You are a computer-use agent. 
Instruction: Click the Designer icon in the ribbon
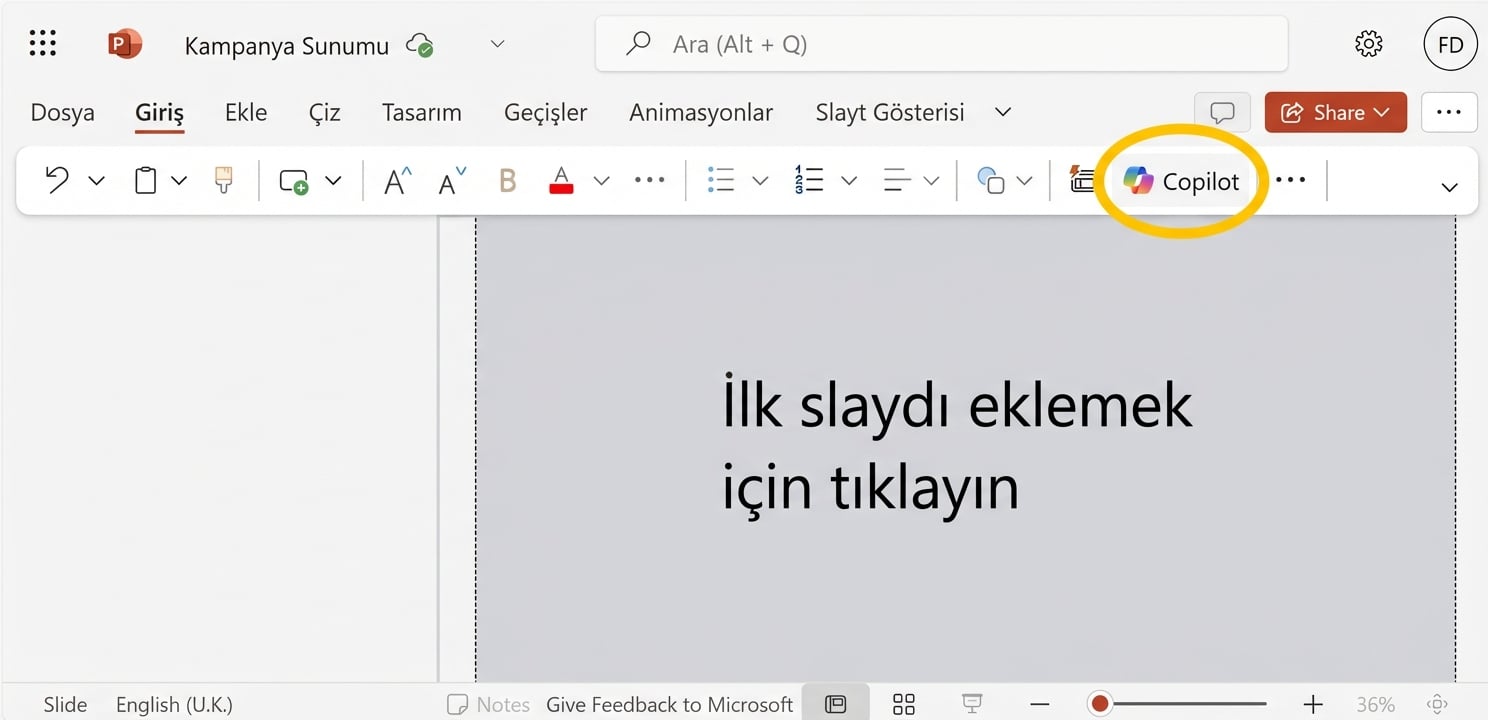(1083, 180)
